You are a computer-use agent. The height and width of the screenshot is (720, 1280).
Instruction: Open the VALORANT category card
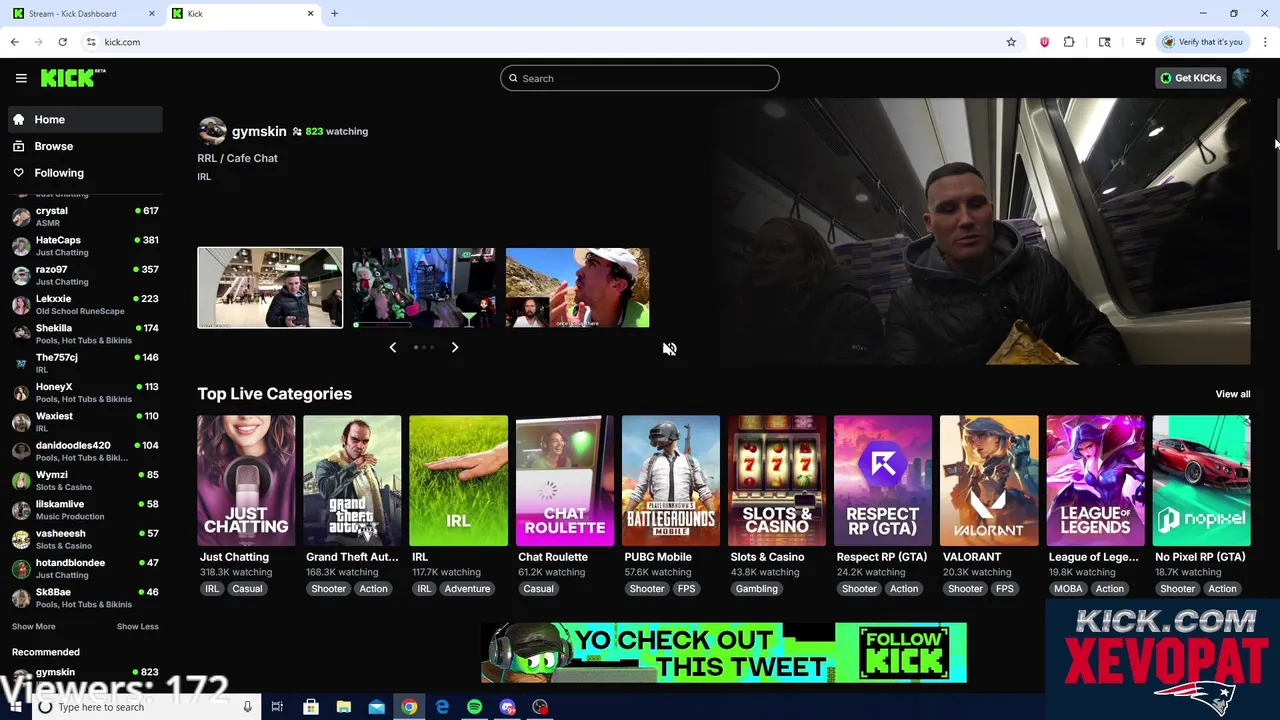tap(989, 481)
